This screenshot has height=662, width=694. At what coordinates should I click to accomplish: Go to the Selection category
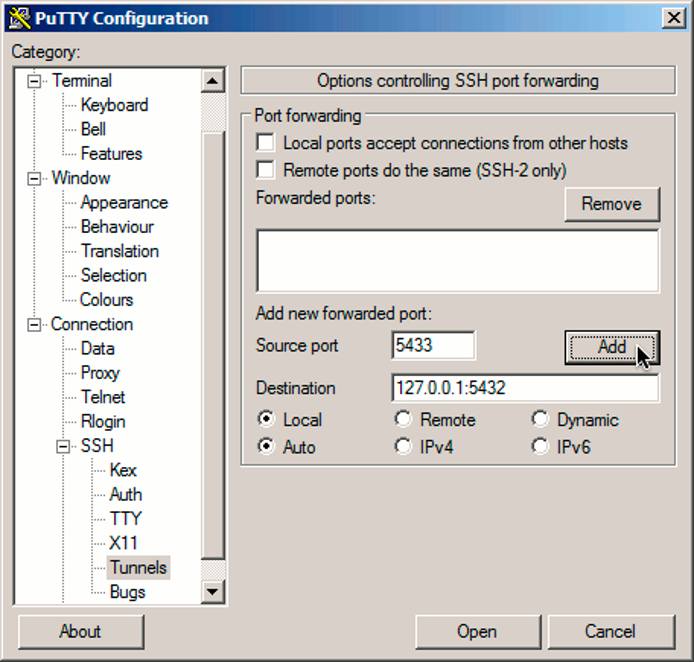coord(114,275)
